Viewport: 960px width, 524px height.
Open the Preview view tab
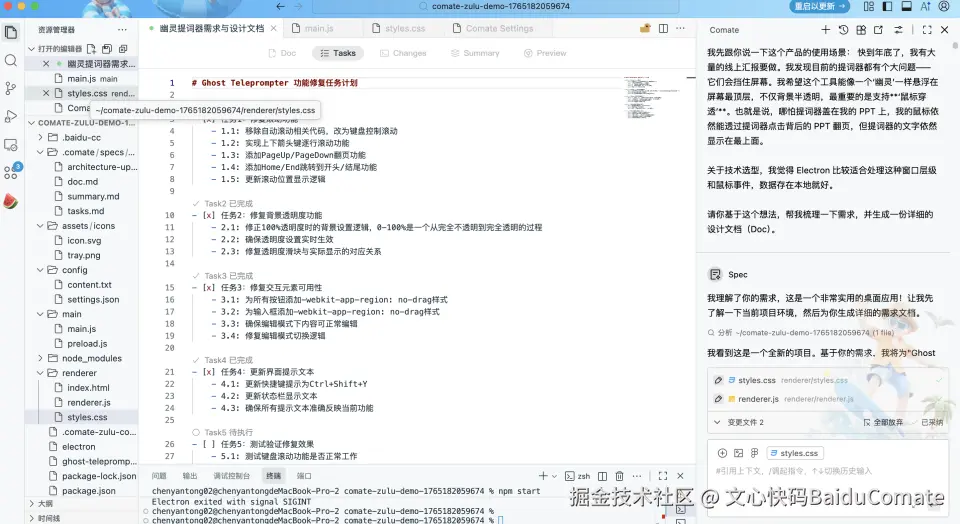(545, 53)
